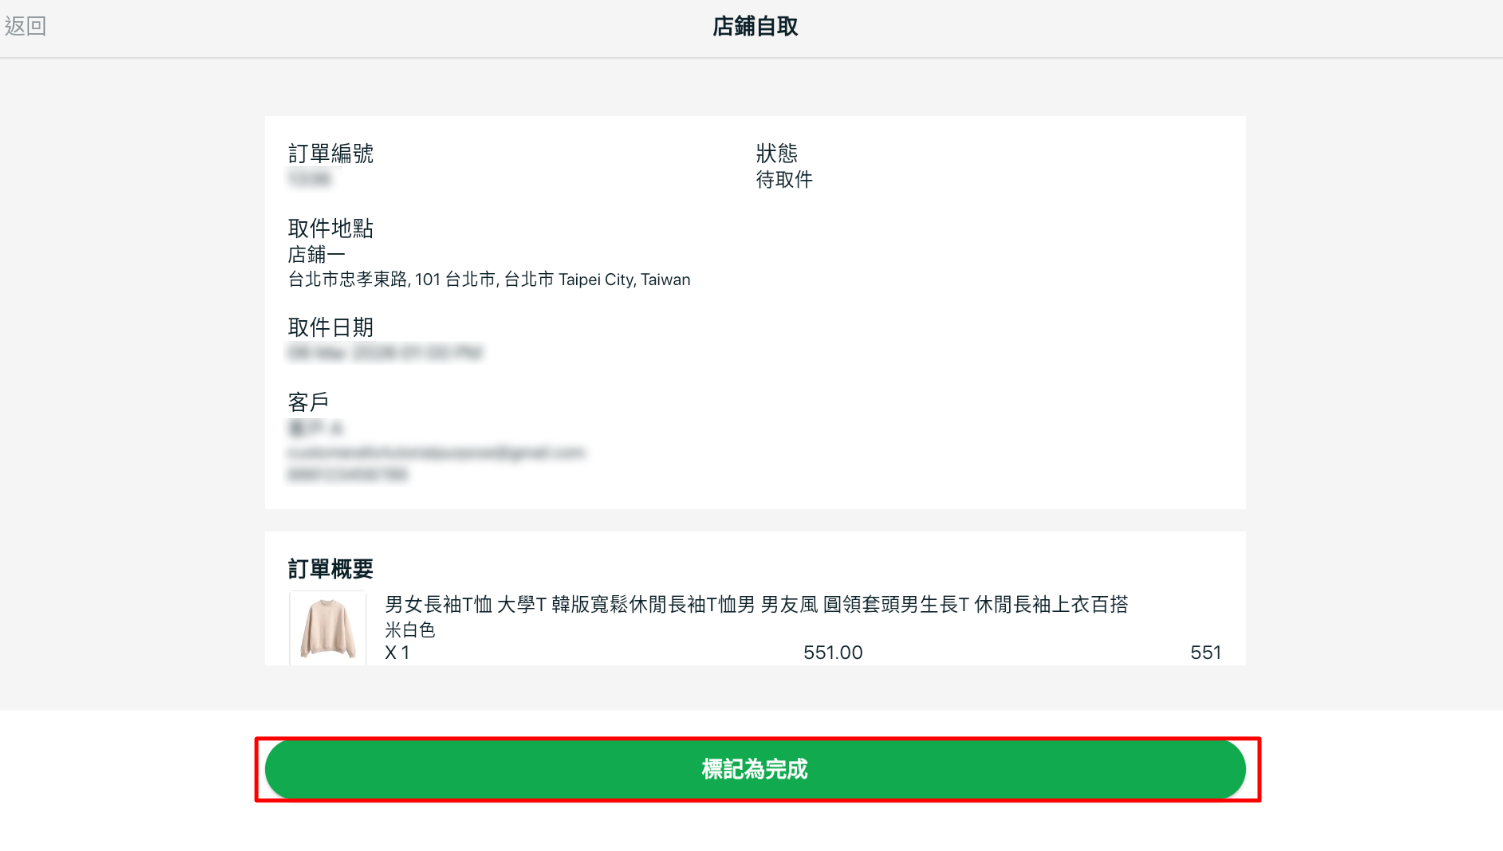Select the 店鋪一 pickup store name
This screenshot has width=1503, height=851.
316,255
